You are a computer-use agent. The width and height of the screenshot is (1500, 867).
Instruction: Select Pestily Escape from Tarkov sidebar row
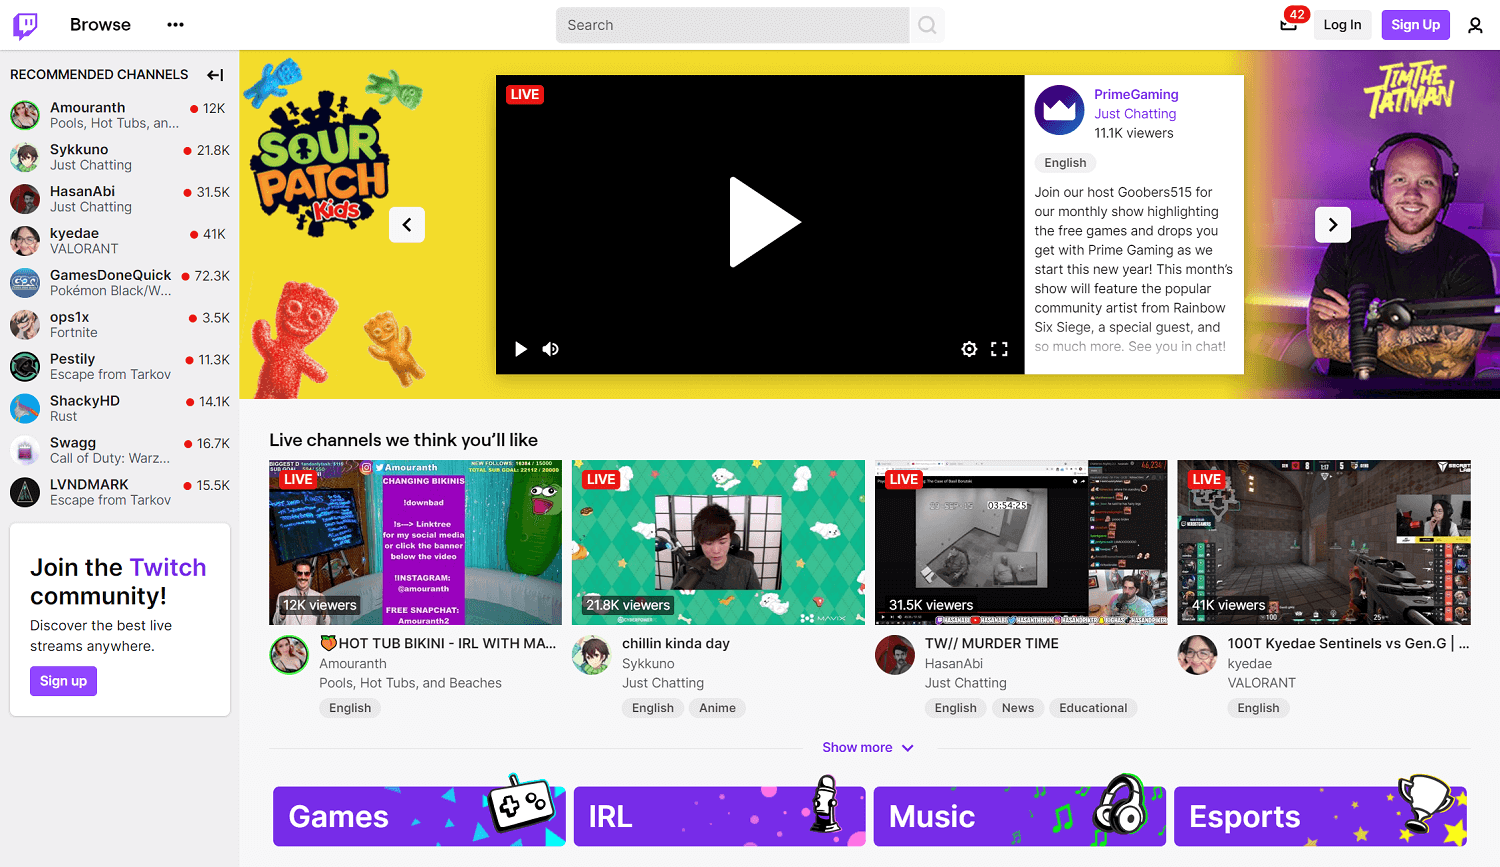[x=120, y=367]
